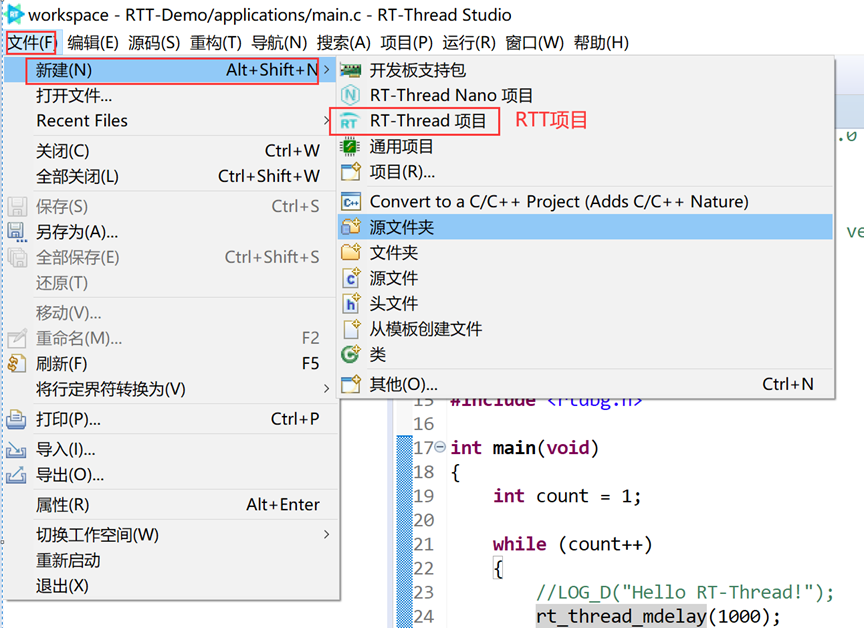Open the 导航(N) menu

(279, 42)
